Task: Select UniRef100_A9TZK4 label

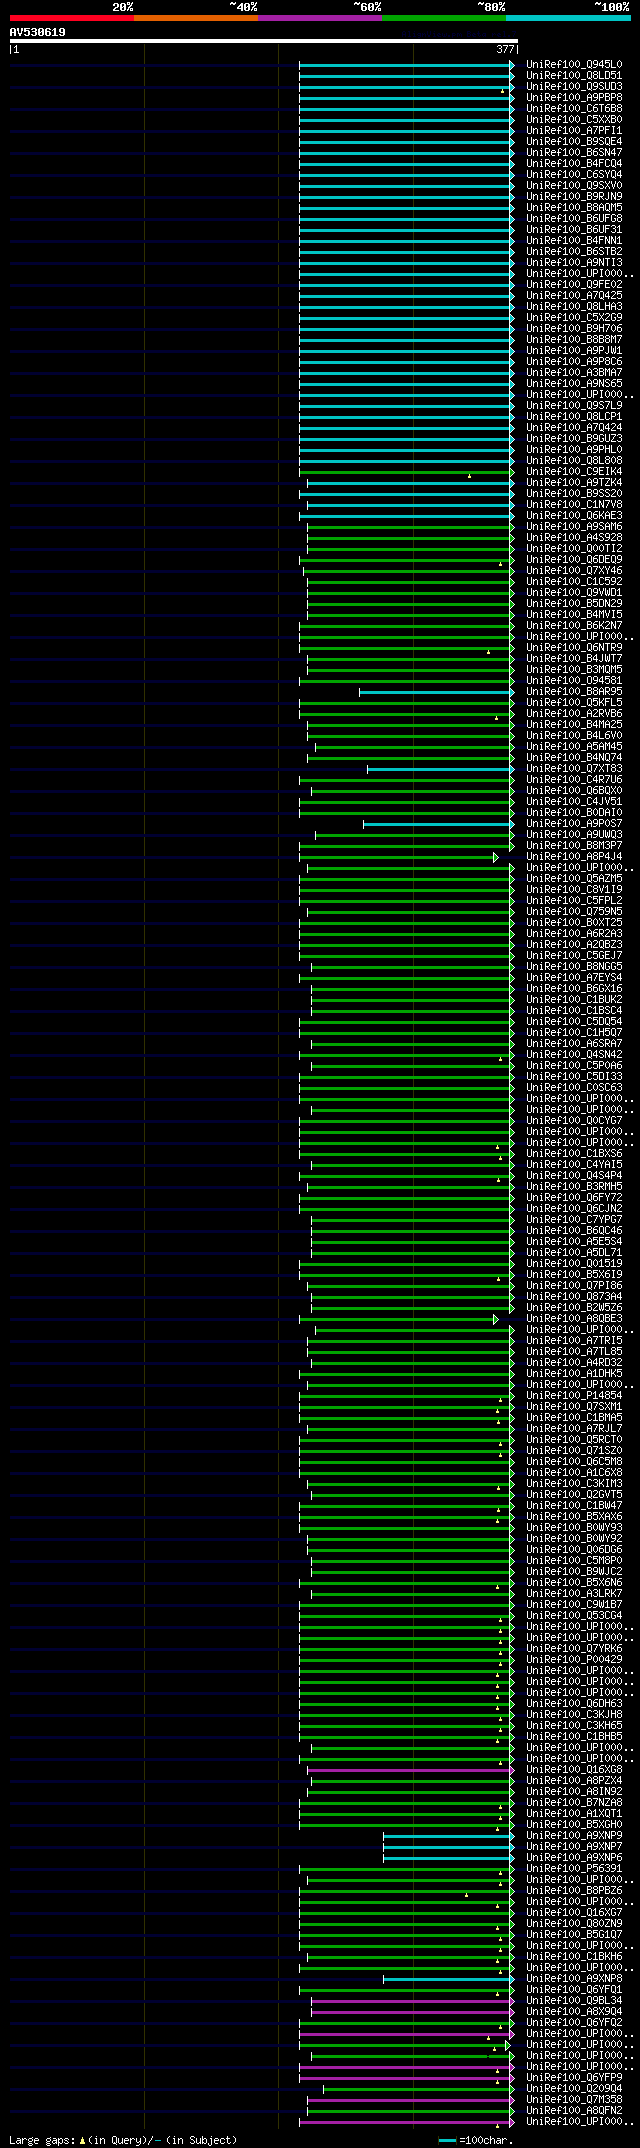Action: [574, 482]
